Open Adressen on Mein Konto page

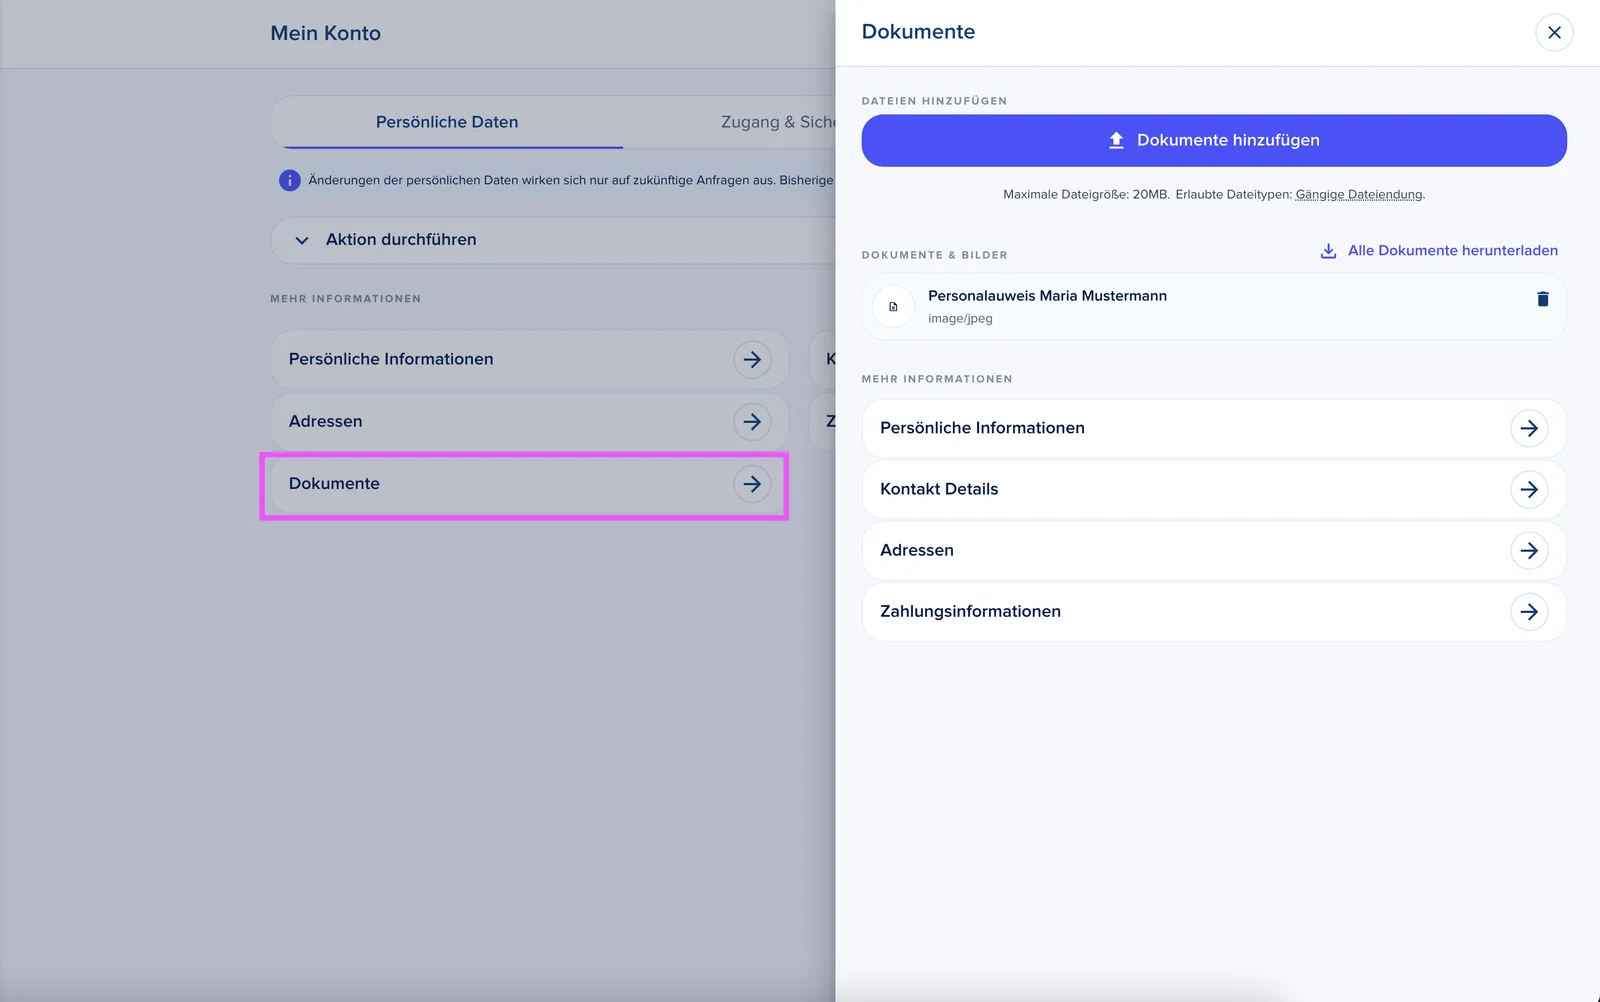click(x=530, y=421)
